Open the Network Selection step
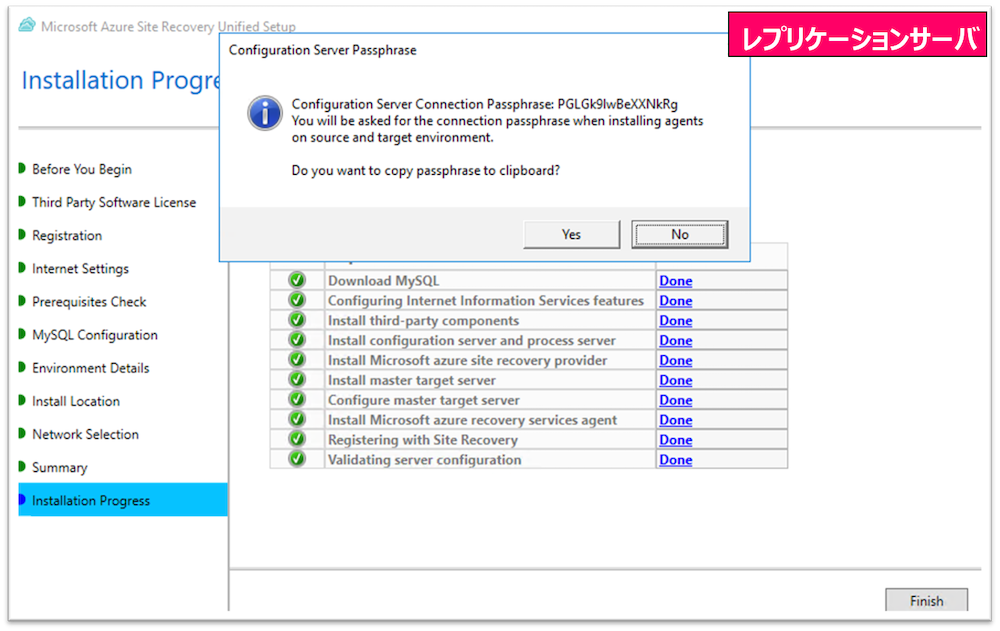Viewport: 1000px width, 631px height. [85, 434]
